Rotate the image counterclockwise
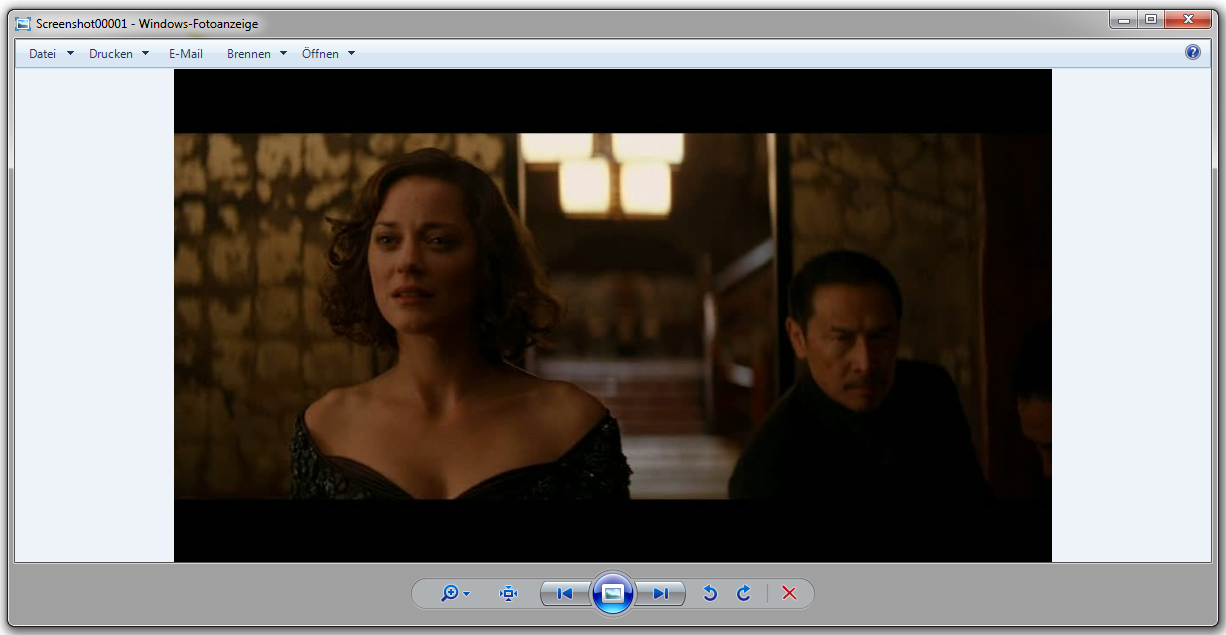Image resolution: width=1226 pixels, height=635 pixels. pyautogui.click(x=710, y=593)
